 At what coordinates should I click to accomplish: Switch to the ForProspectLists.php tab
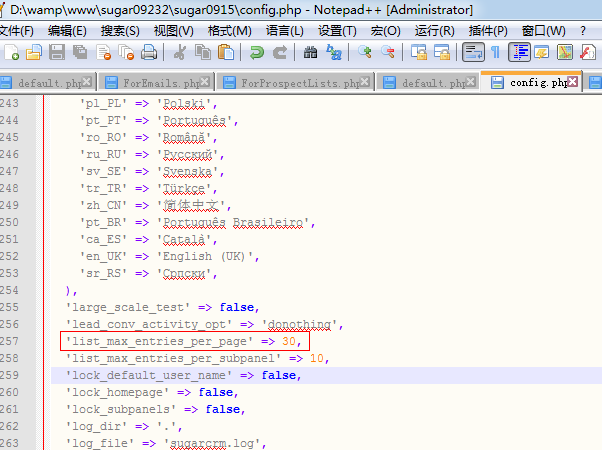295,83
